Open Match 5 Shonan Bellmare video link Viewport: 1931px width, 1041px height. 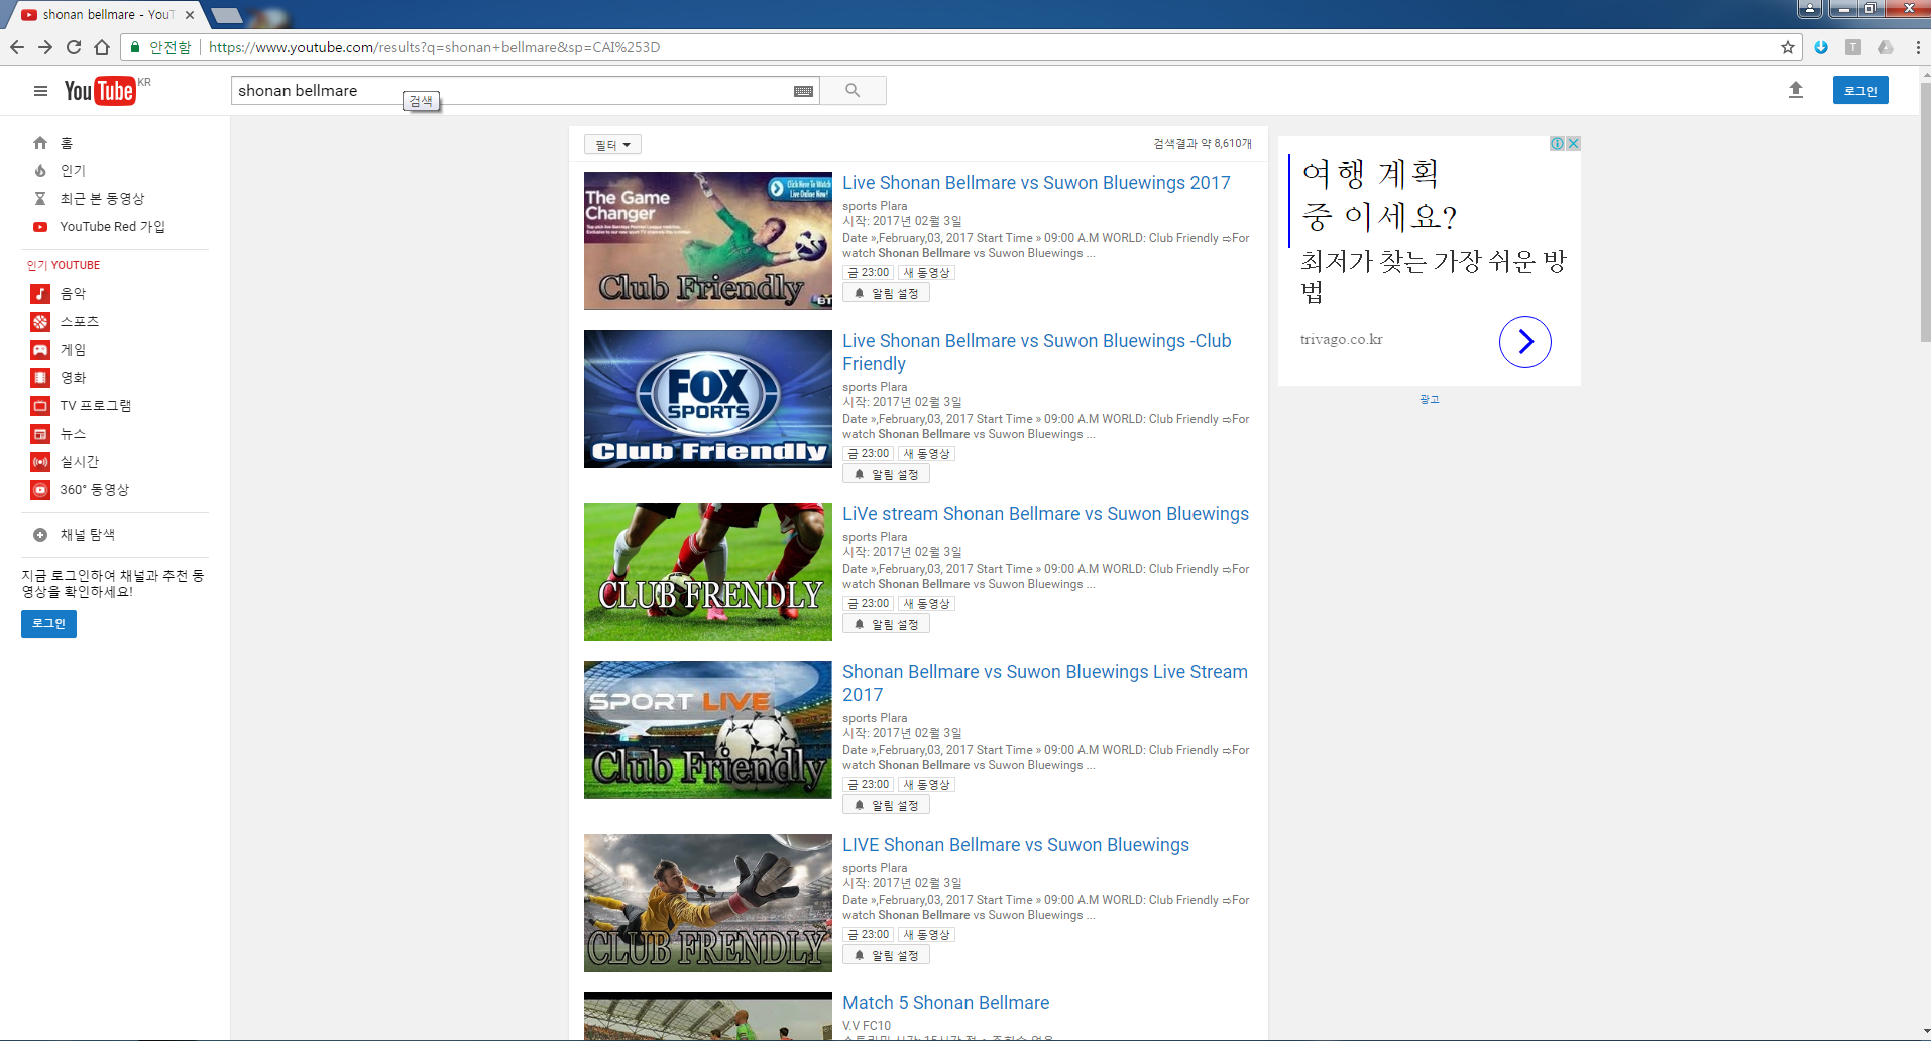tap(945, 1003)
